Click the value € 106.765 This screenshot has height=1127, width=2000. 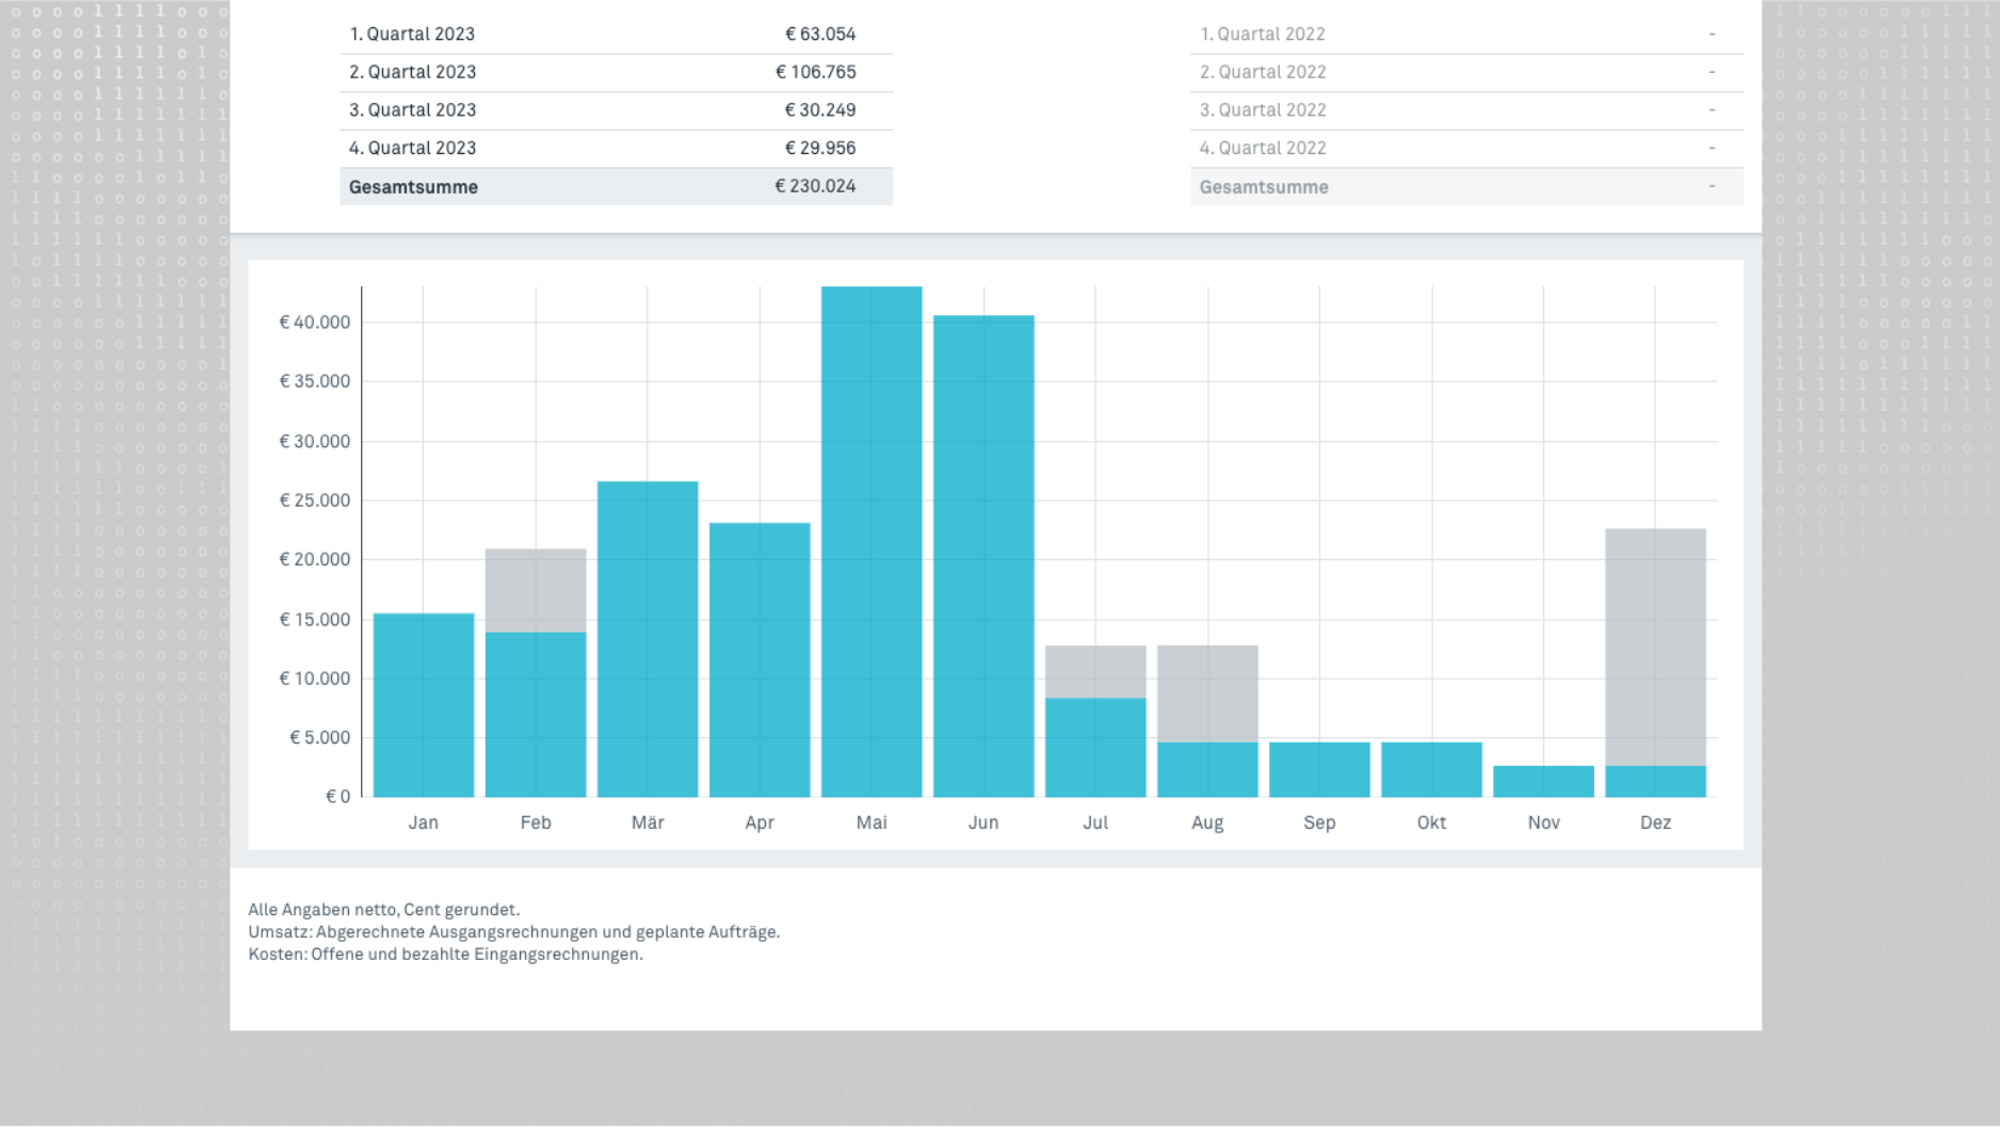(x=815, y=72)
